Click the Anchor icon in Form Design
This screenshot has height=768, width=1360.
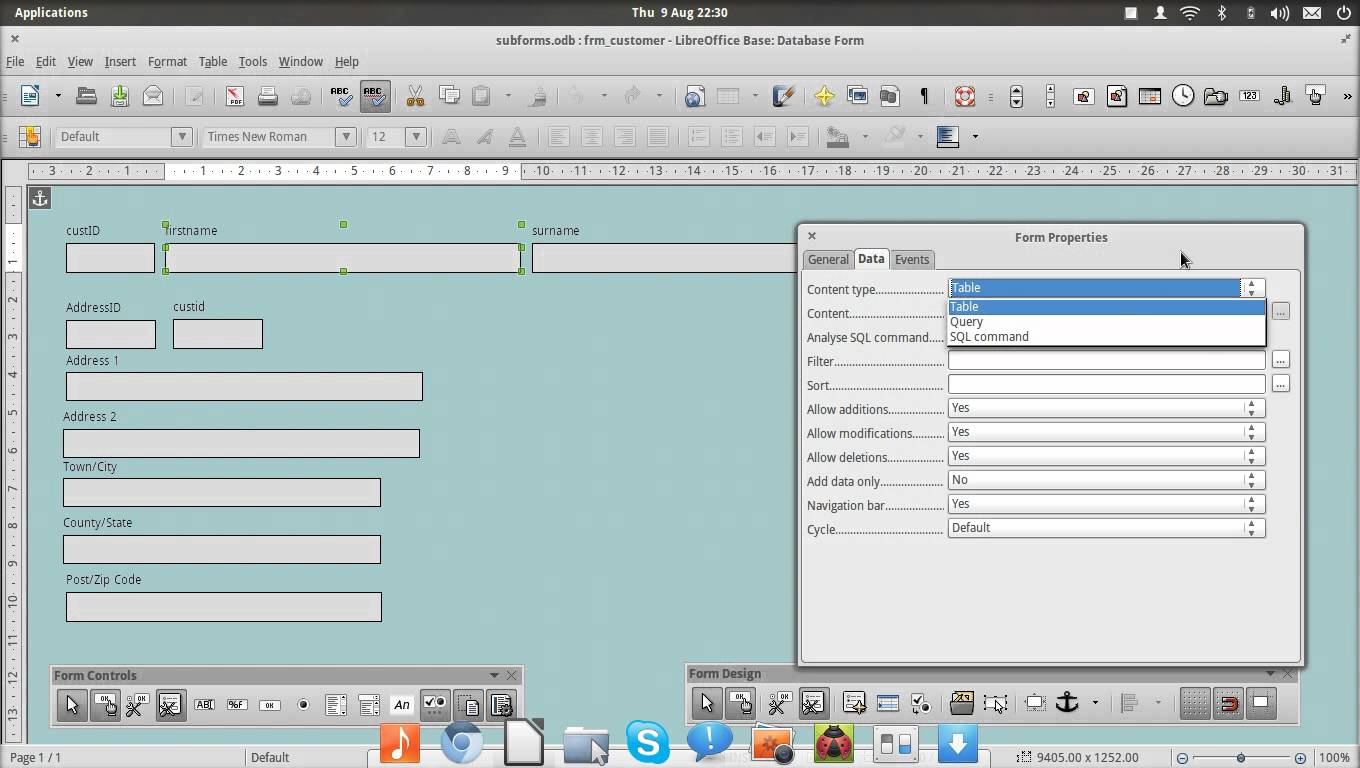[1067, 703]
